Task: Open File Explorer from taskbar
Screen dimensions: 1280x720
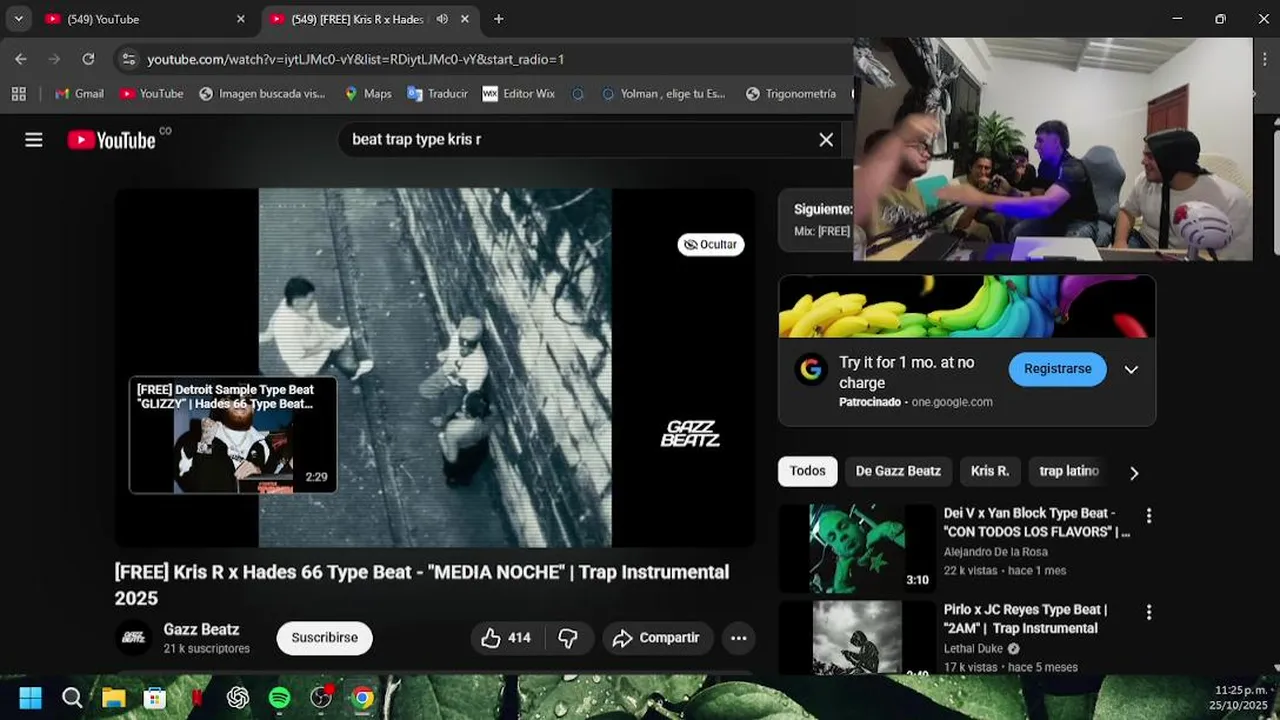Action: (113, 698)
